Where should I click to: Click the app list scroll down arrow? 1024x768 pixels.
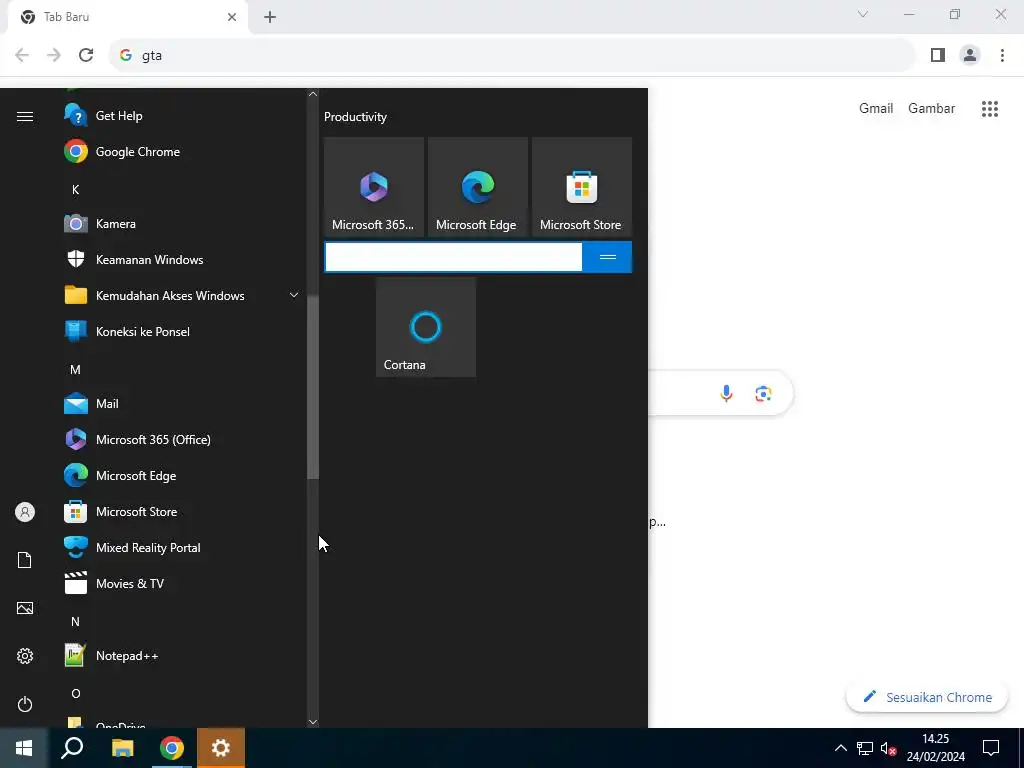(313, 722)
